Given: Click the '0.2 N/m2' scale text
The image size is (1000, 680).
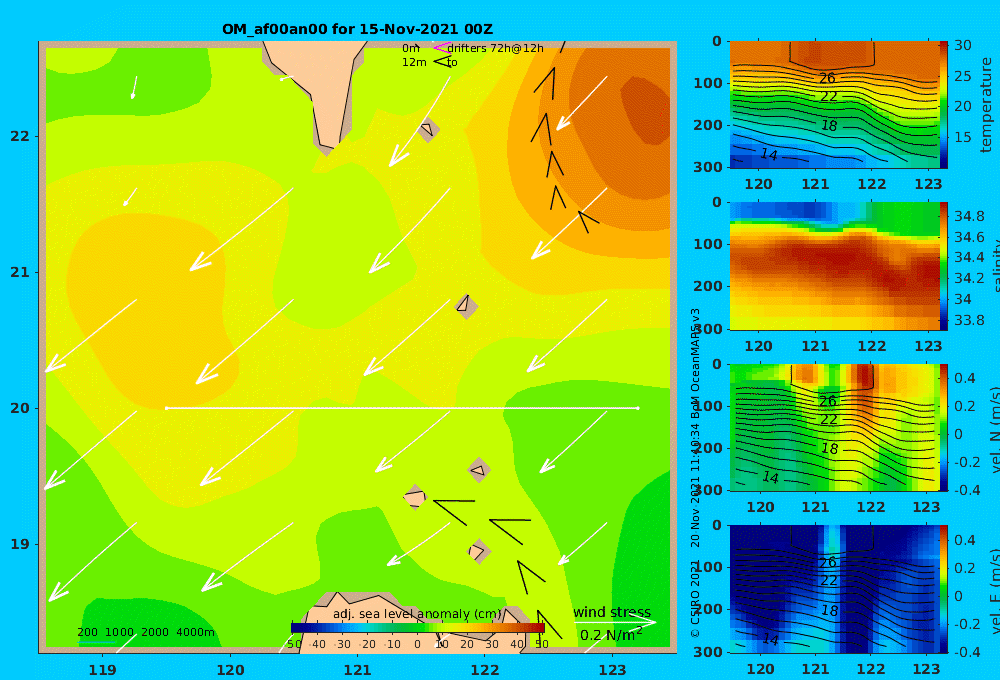Looking at the screenshot, I should pyautogui.click(x=611, y=635).
